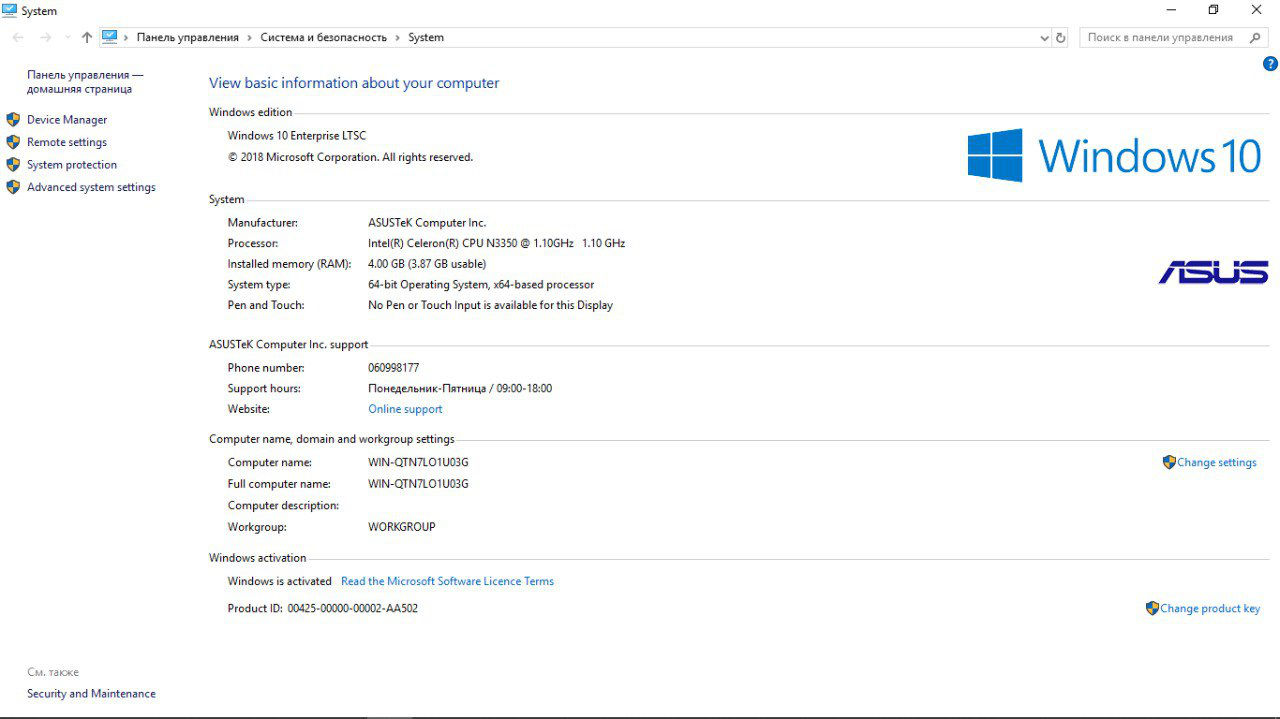This screenshot has width=1280, height=719.
Task: Open System protection in the sidebar
Action: 71,164
